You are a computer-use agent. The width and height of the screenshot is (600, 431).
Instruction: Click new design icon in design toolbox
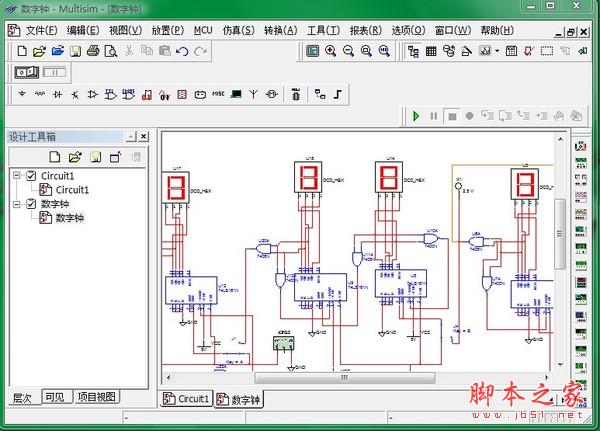55,157
